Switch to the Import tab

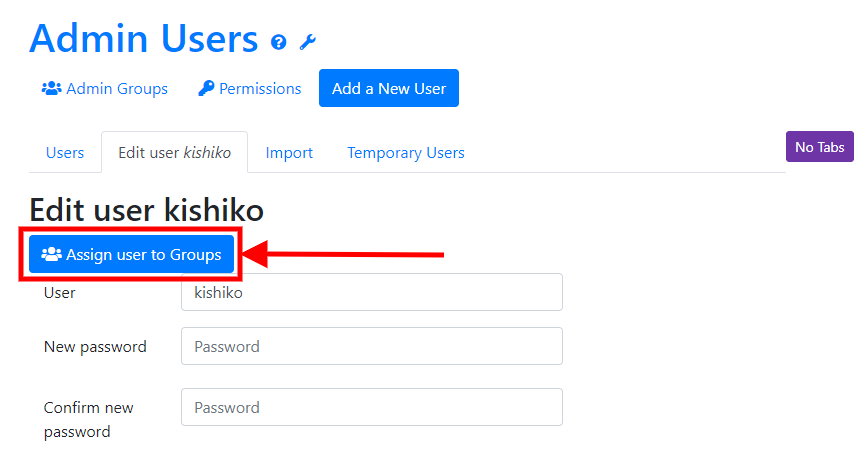point(289,153)
